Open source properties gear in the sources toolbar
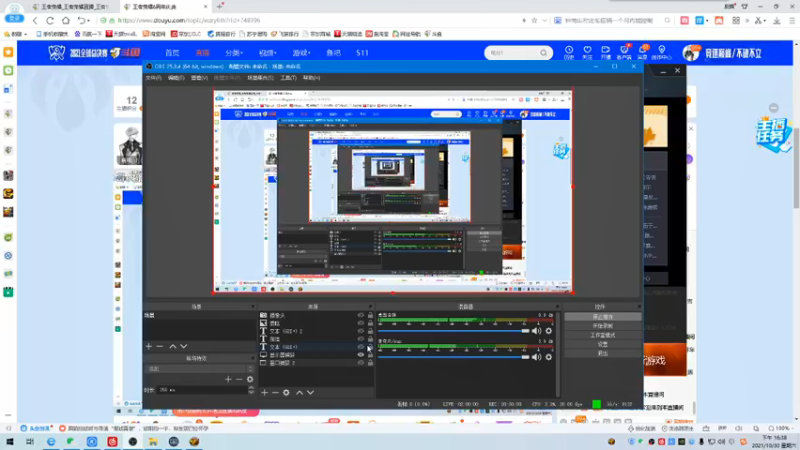Screen dimensions: 800x450 (286, 392)
